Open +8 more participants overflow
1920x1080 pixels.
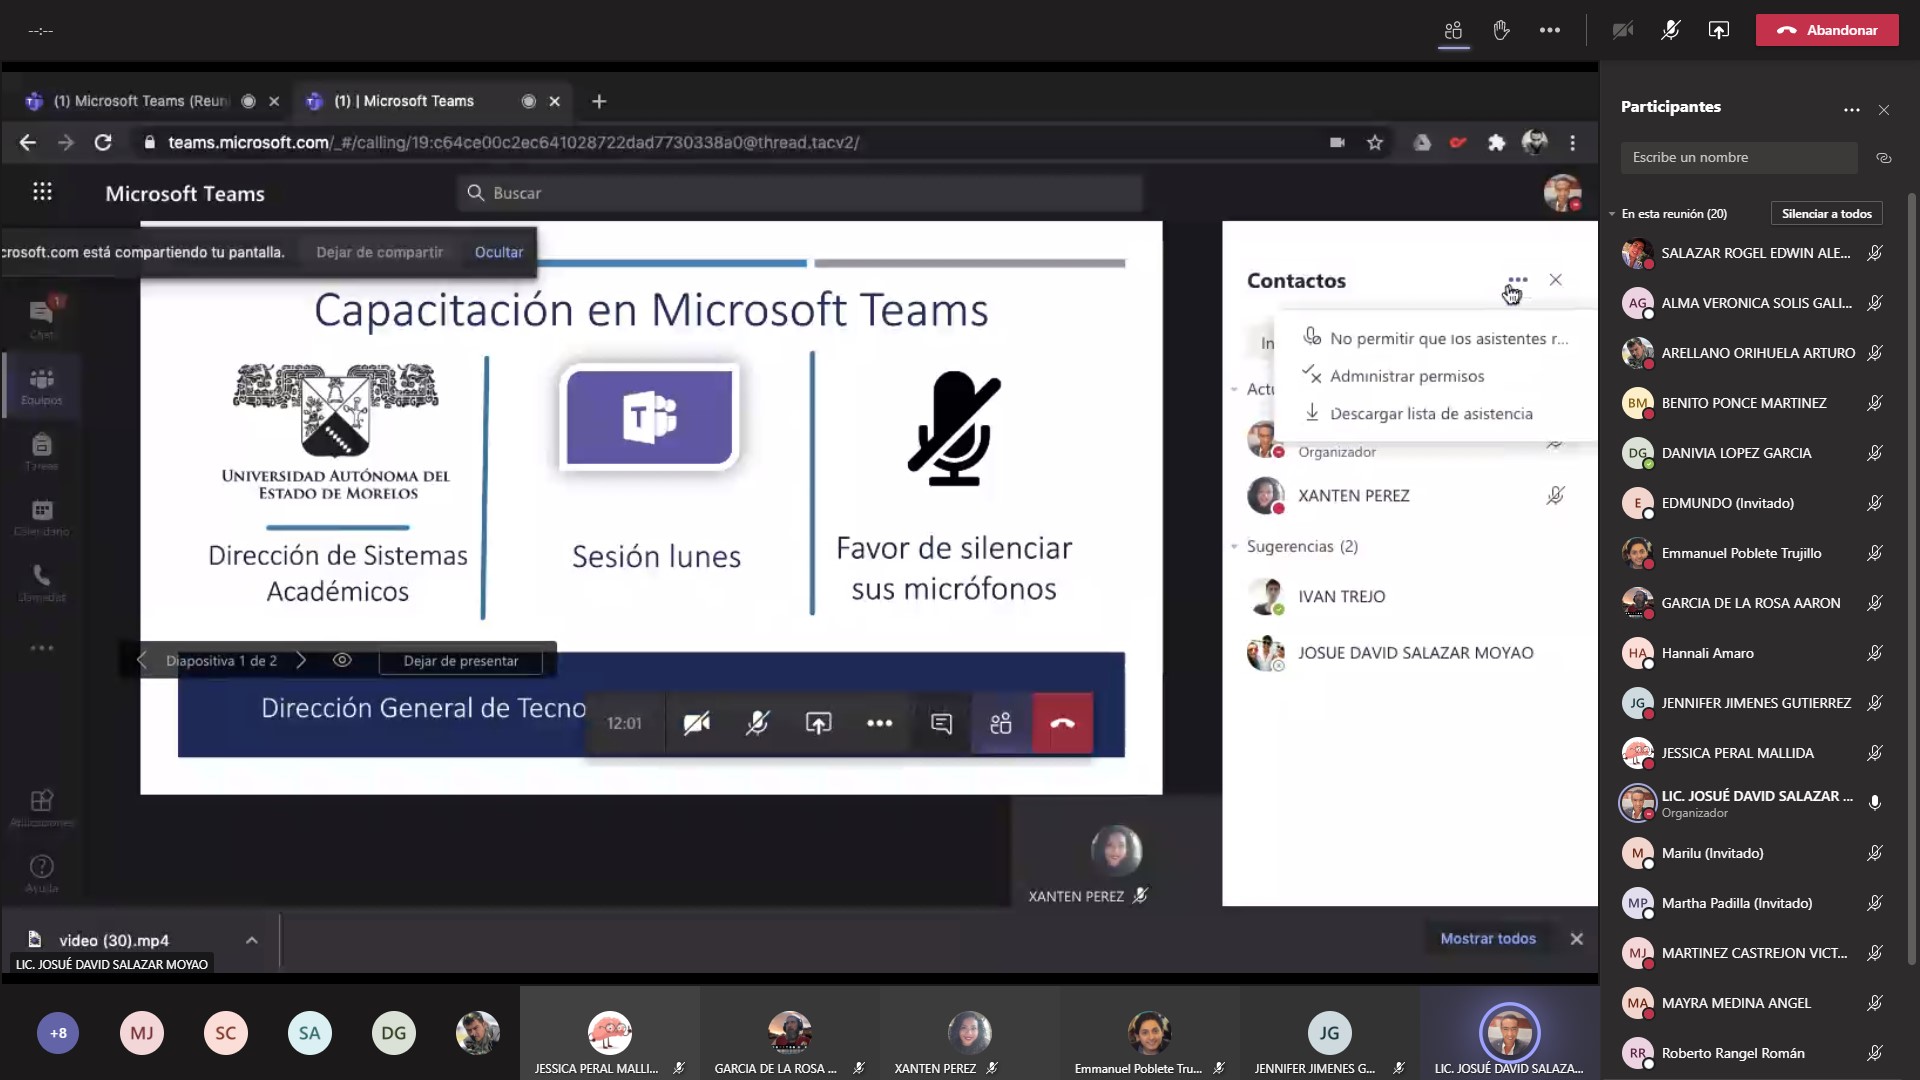58,1033
